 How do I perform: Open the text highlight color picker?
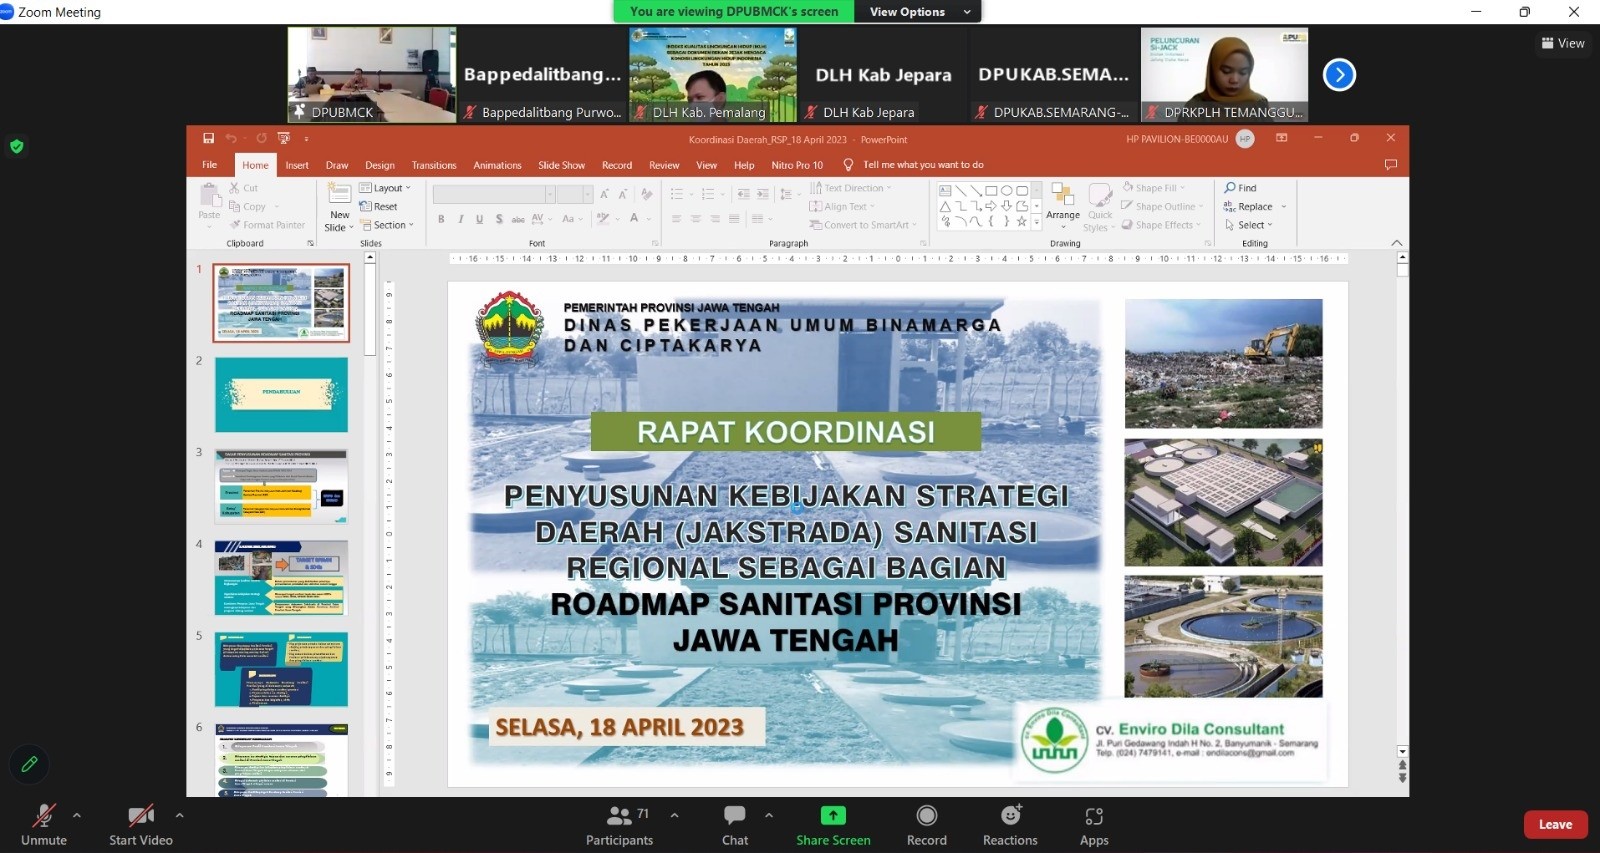[605, 219]
